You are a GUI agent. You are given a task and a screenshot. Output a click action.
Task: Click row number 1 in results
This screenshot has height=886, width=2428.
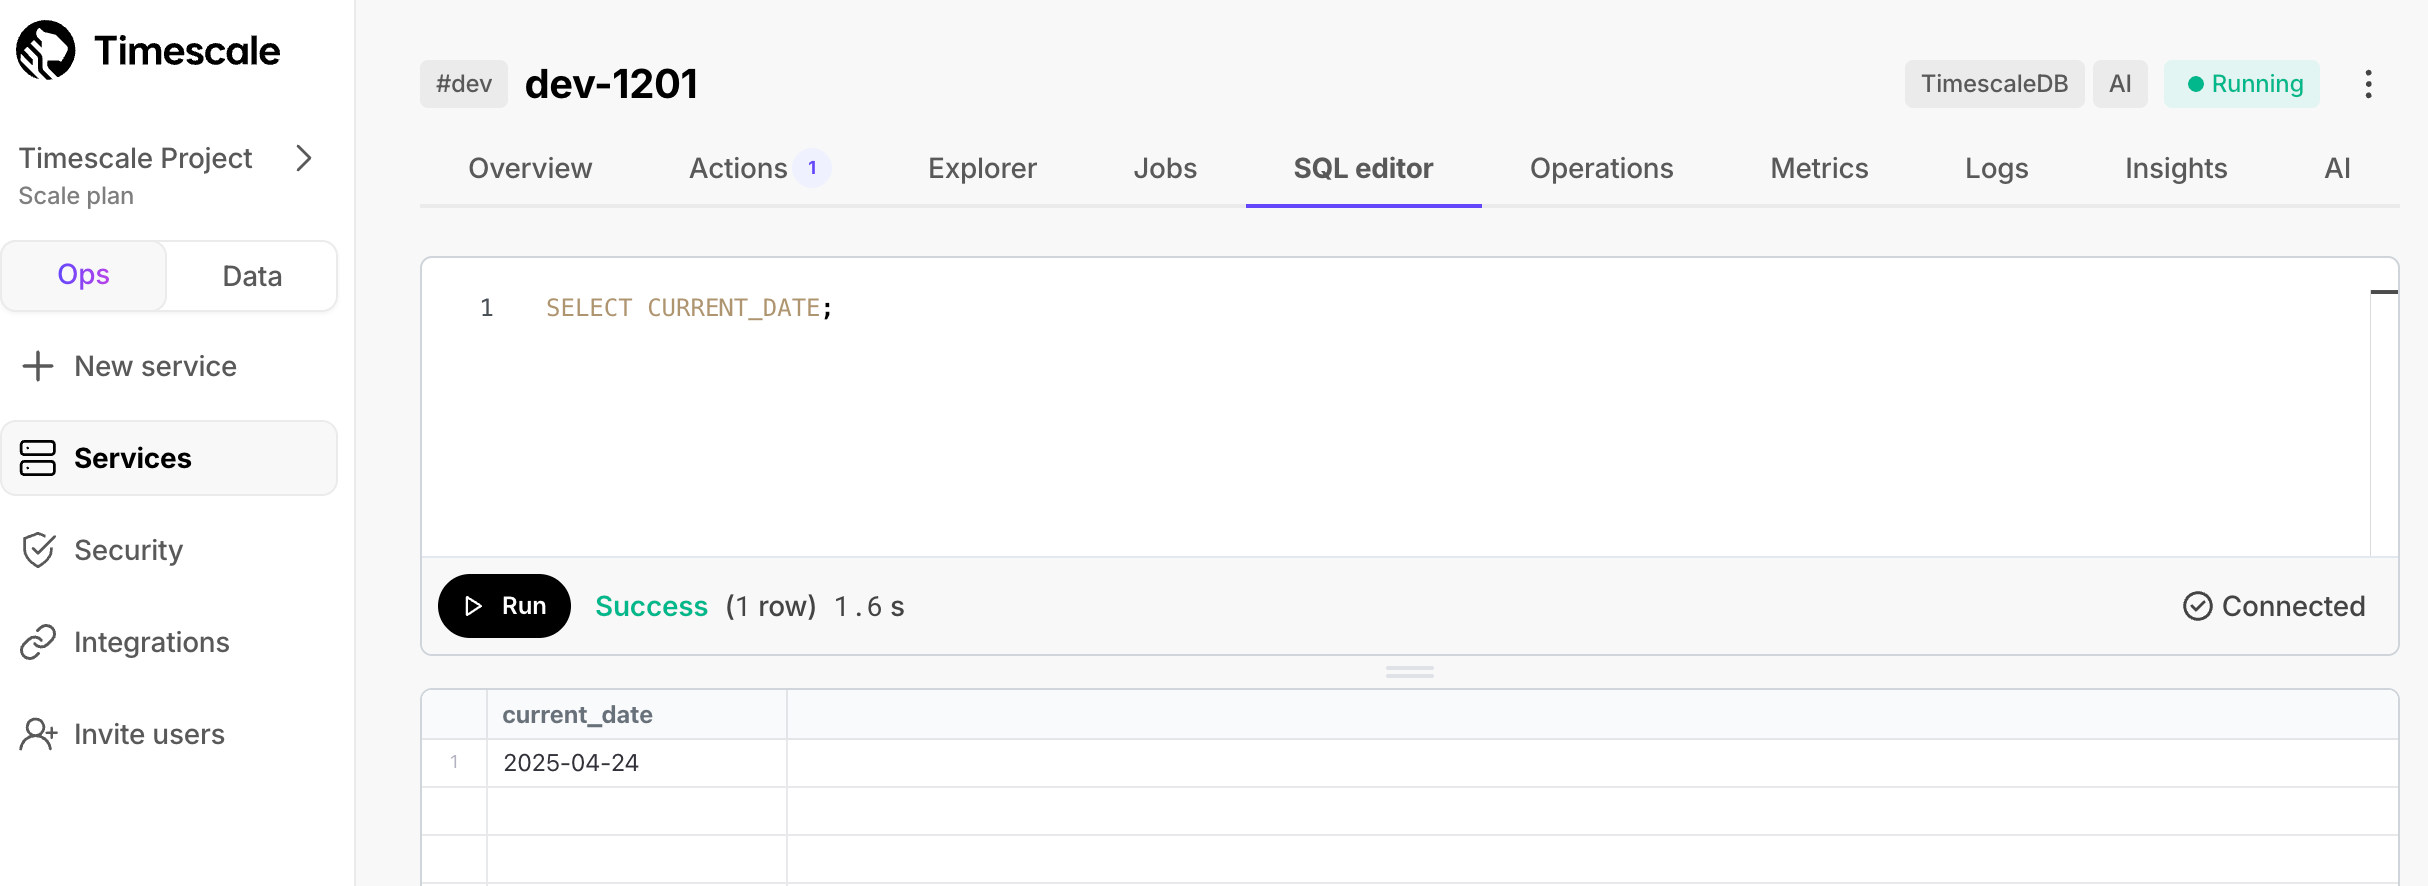pos(454,762)
